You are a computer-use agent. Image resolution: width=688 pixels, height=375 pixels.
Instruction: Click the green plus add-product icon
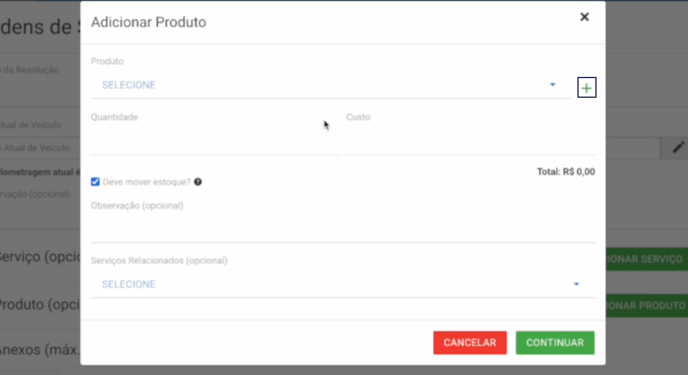pos(587,88)
